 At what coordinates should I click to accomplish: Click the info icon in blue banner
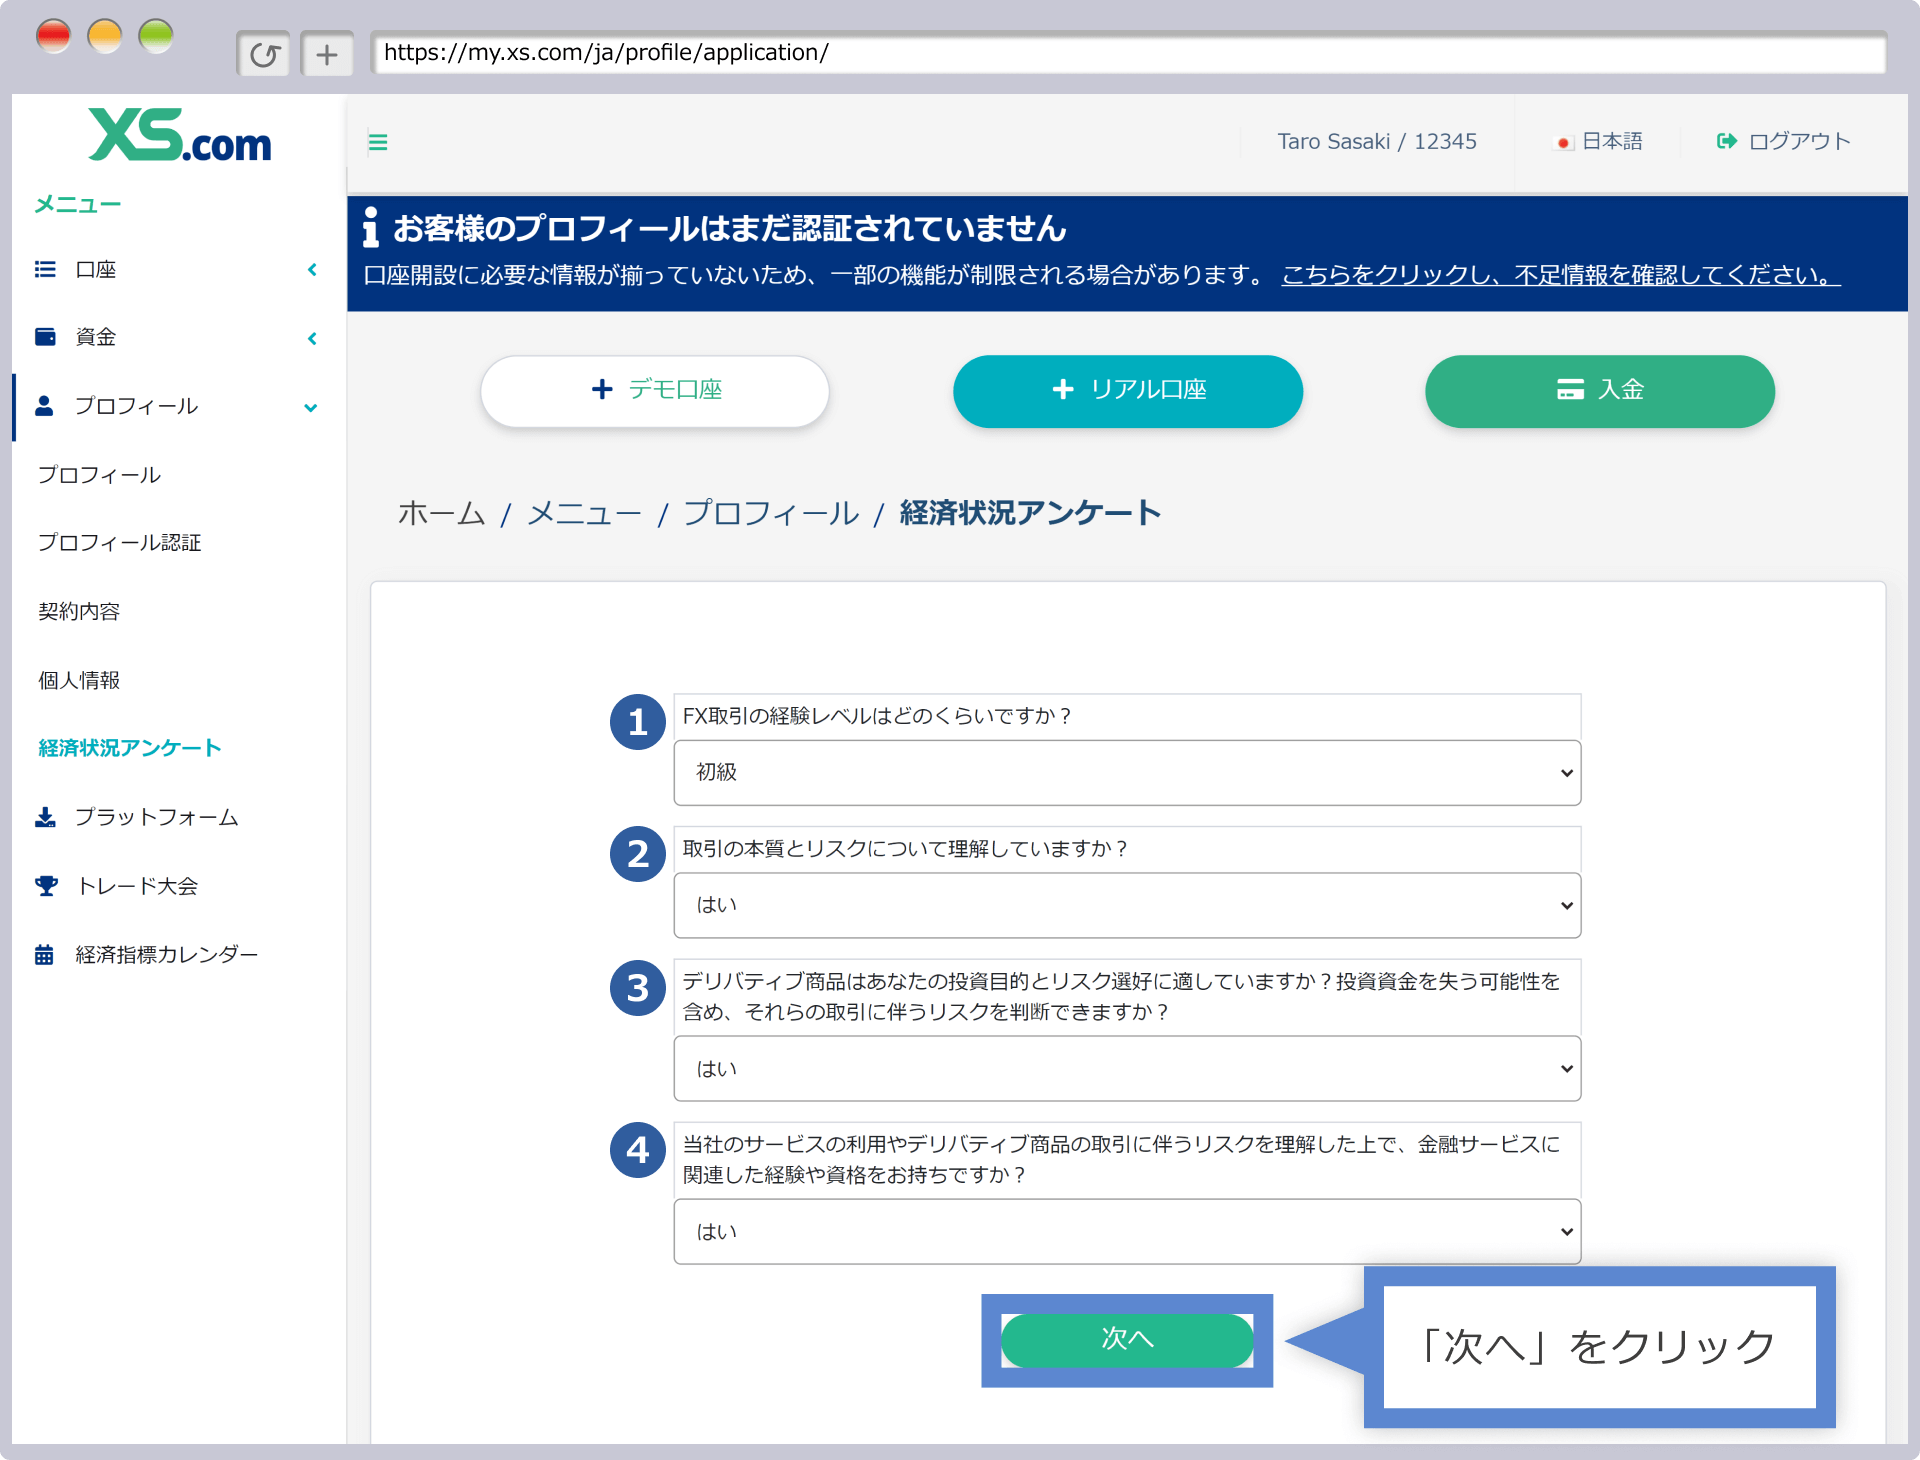tap(371, 227)
